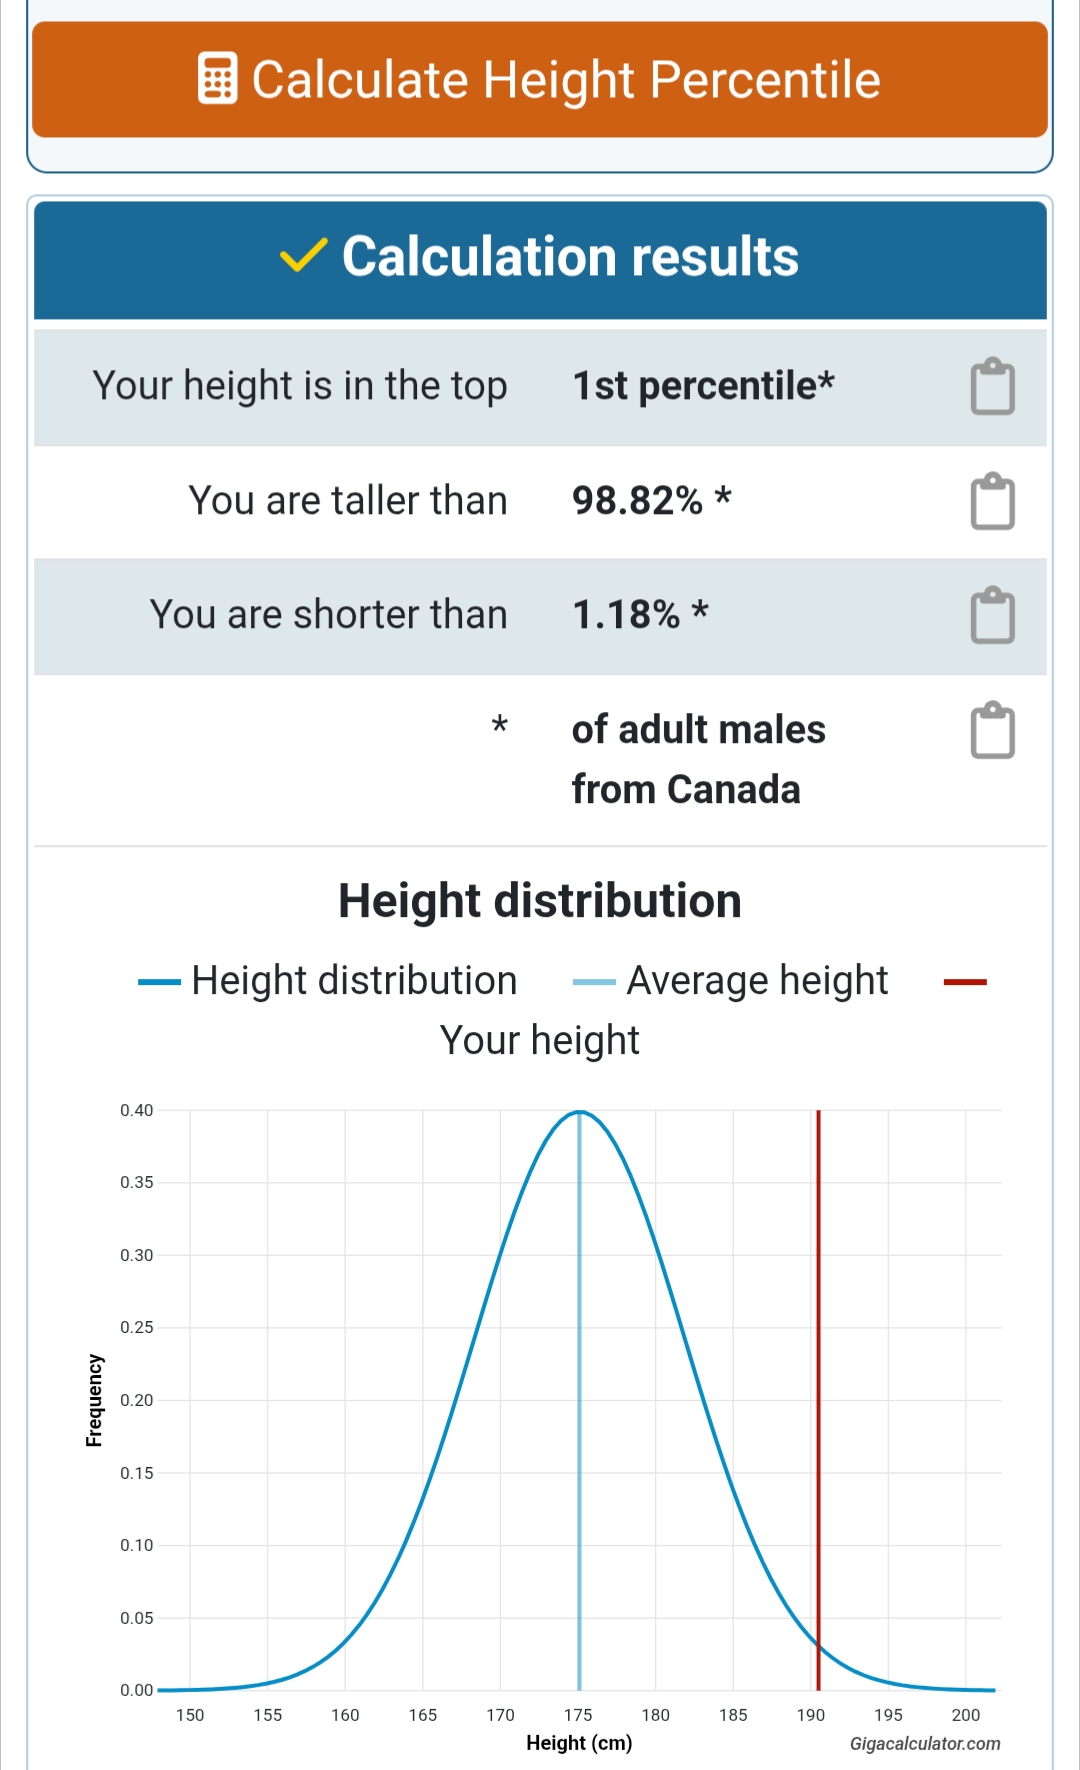Viewport: 1080px width, 1770px height.
Task: Copy the 1.18% shorter-than value
Action: click(992, 615)
